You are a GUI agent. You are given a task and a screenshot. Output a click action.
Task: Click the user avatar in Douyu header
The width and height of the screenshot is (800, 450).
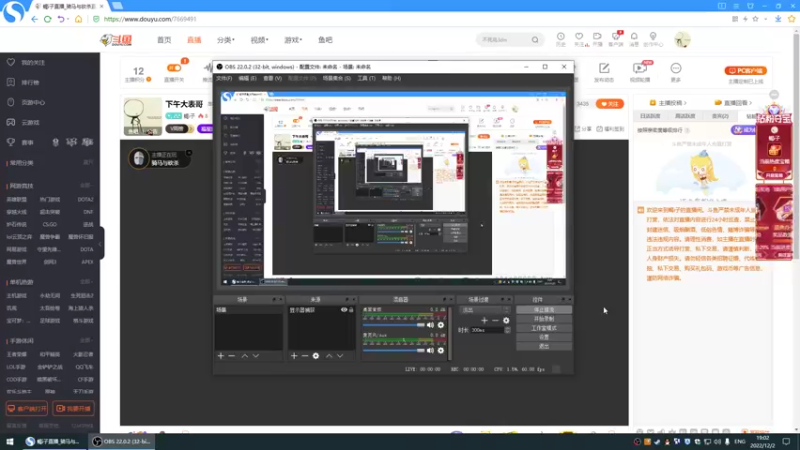pos(682,40)
